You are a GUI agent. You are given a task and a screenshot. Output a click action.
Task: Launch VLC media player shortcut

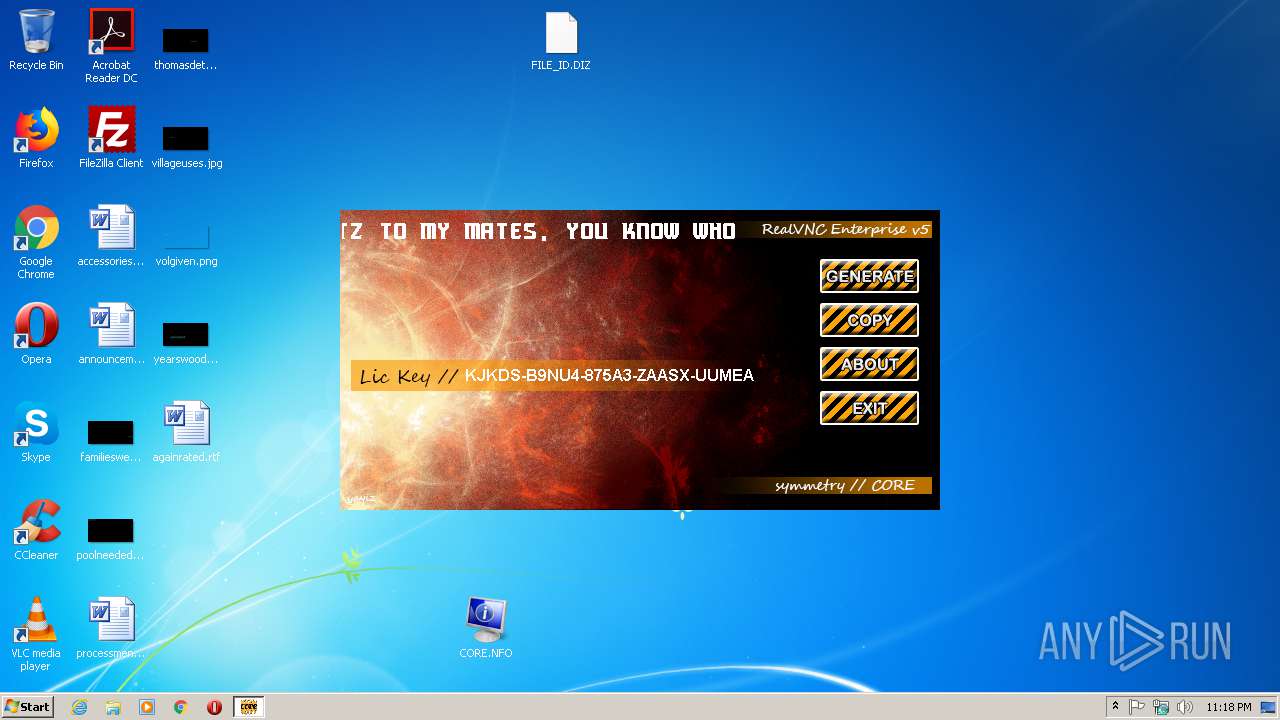36,634
